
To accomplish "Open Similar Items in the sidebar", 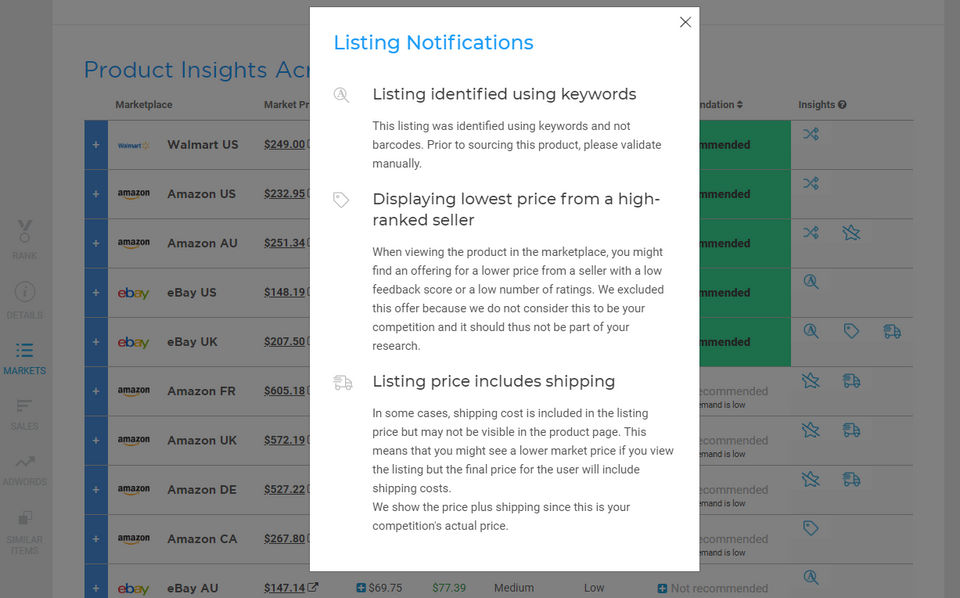I will [25, 533].
